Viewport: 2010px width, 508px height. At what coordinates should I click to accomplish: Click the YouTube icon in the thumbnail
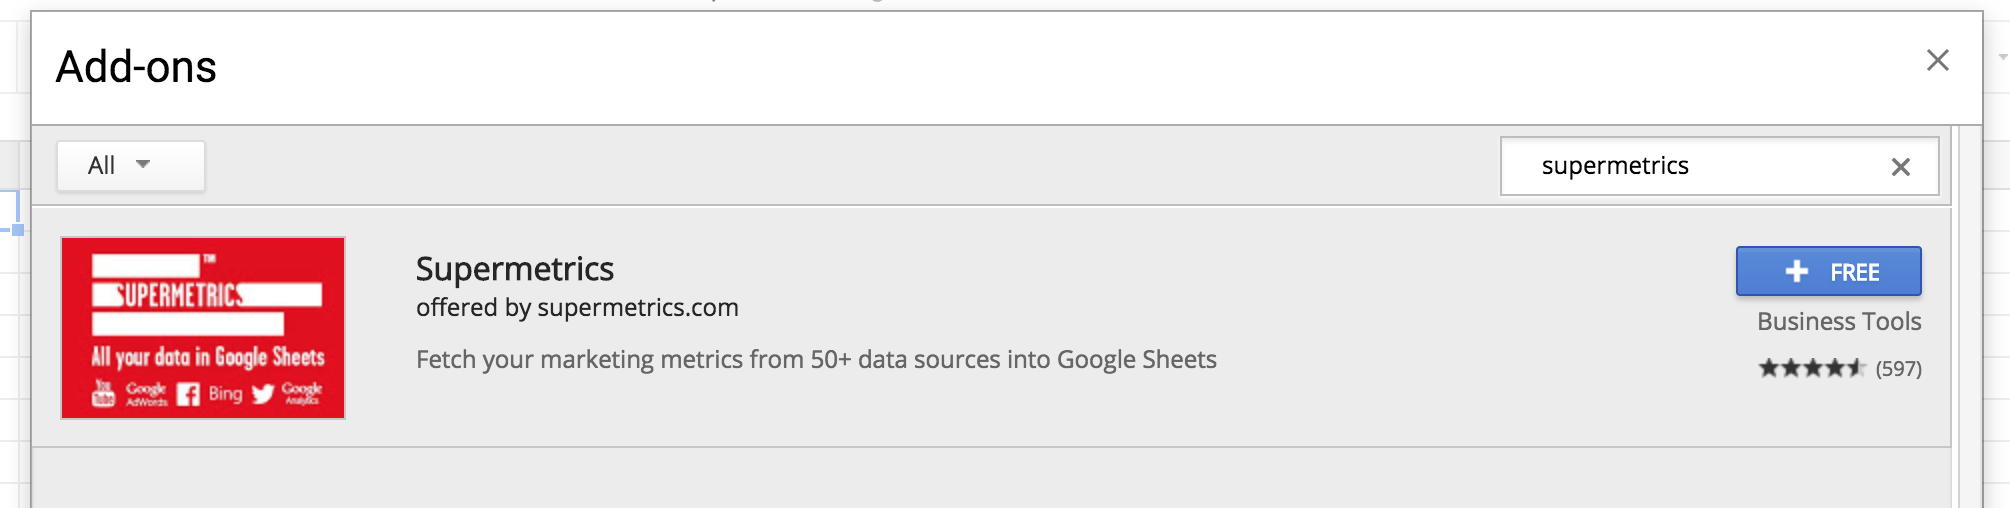click(103, 394)
